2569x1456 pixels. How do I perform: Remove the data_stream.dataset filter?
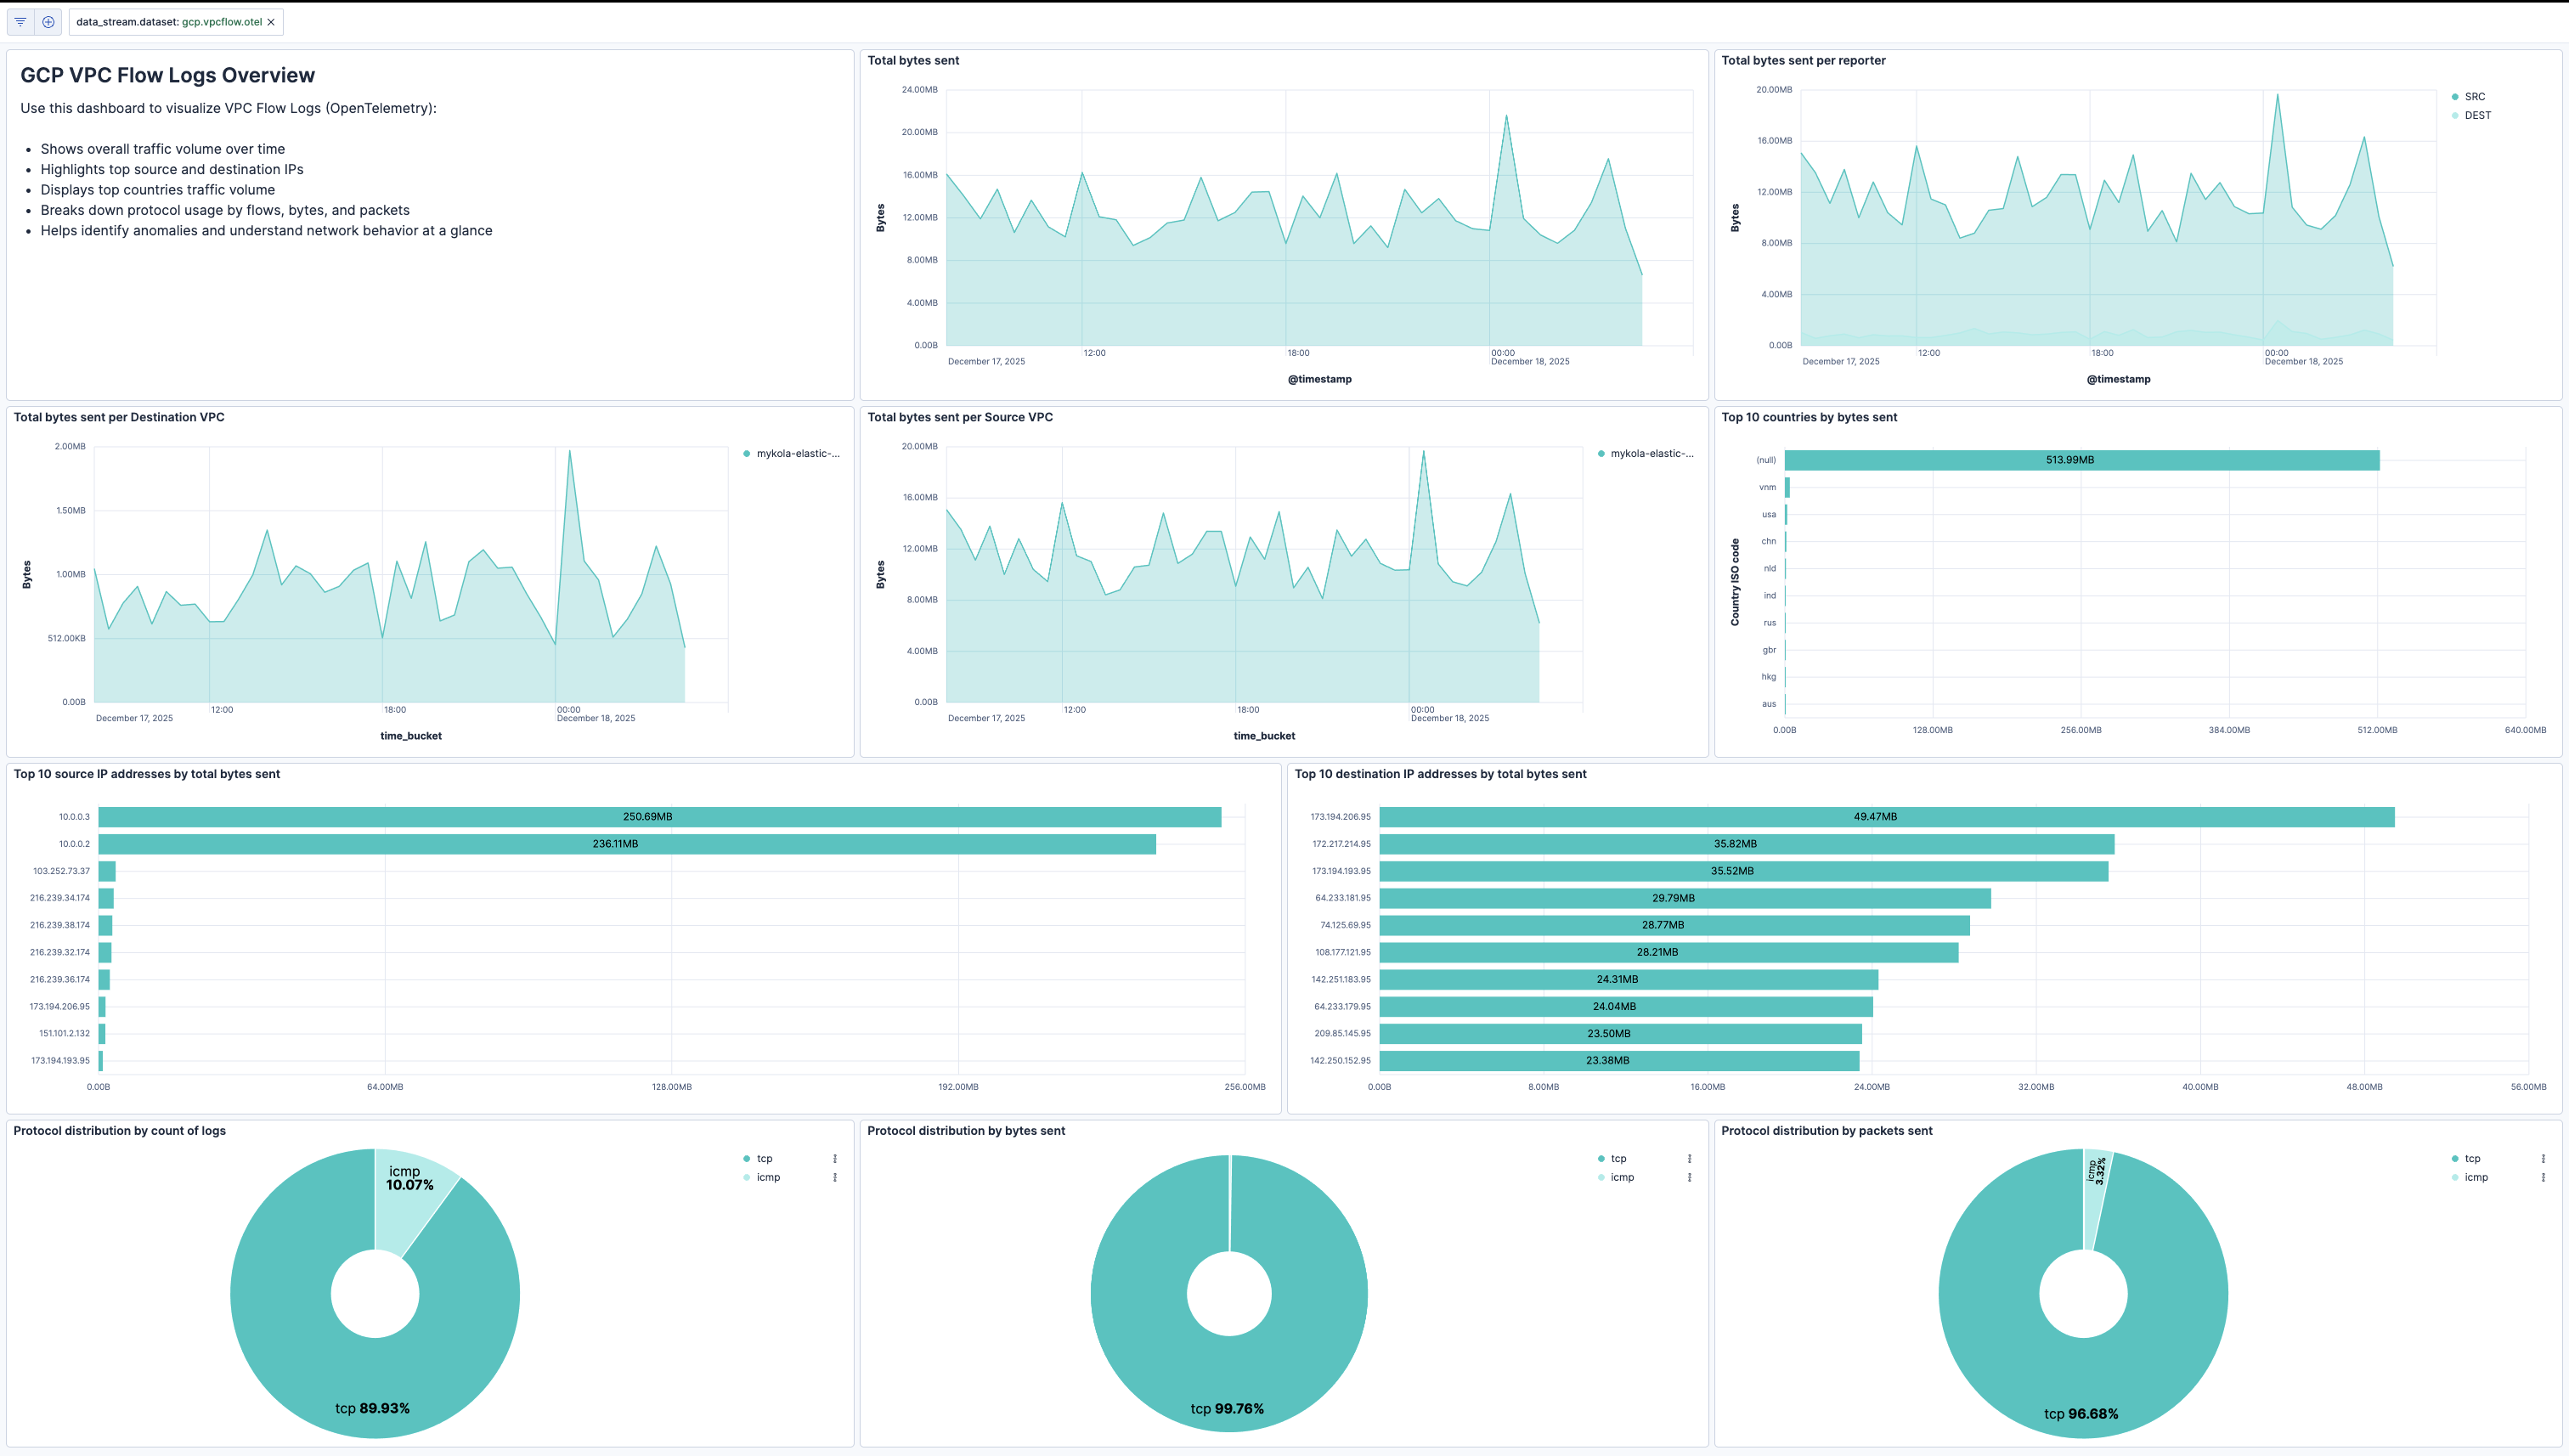point(270,21)
